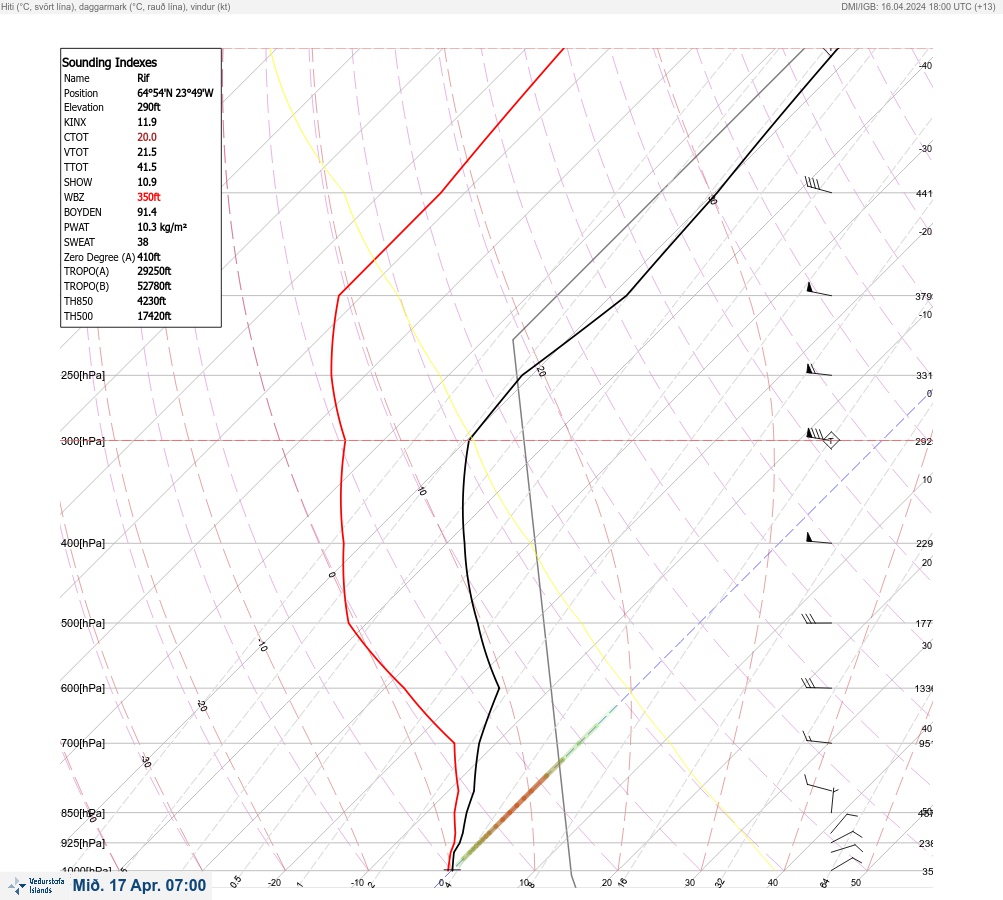Viewport: 1003px width, 900px height.
Task: Select the wind barb at the 700 hPa line
Action: tap(817, 738)
